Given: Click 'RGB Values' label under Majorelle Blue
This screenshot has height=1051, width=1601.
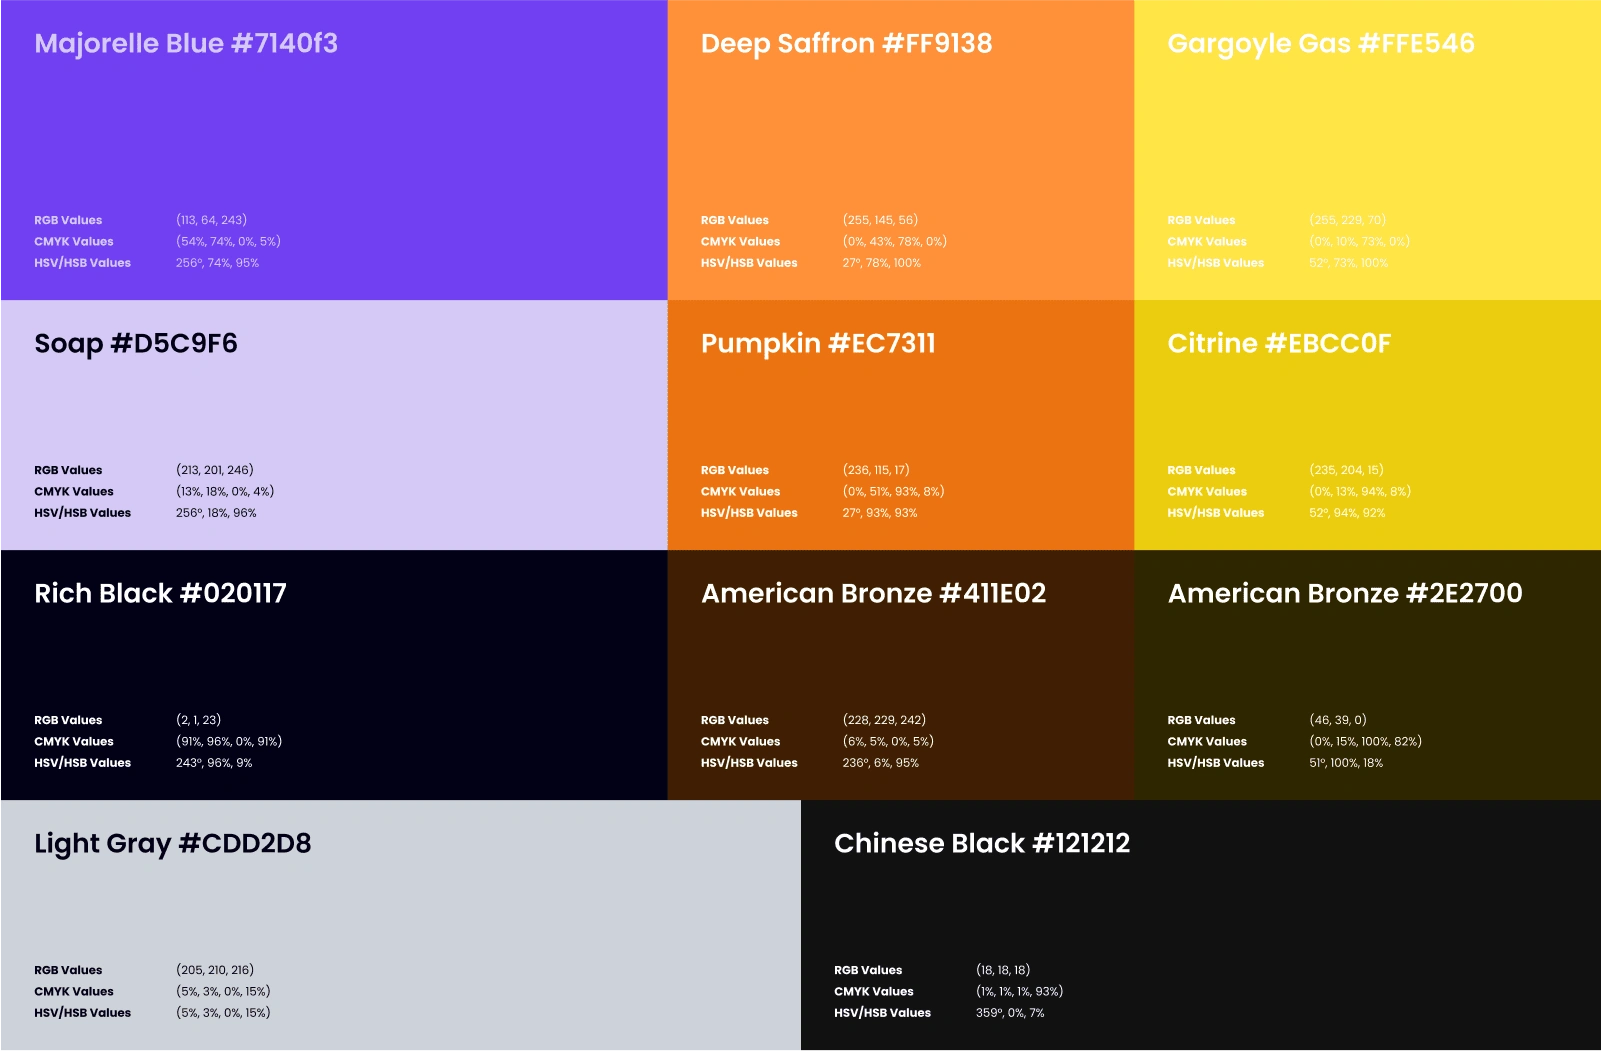Looking at the screenshot, I should click(68, 220).
